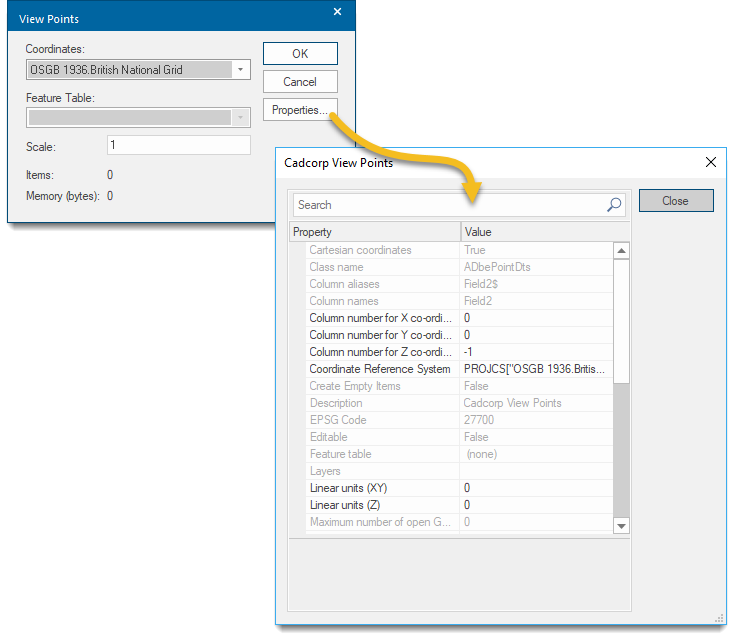Click the OK button

(300, 53)
